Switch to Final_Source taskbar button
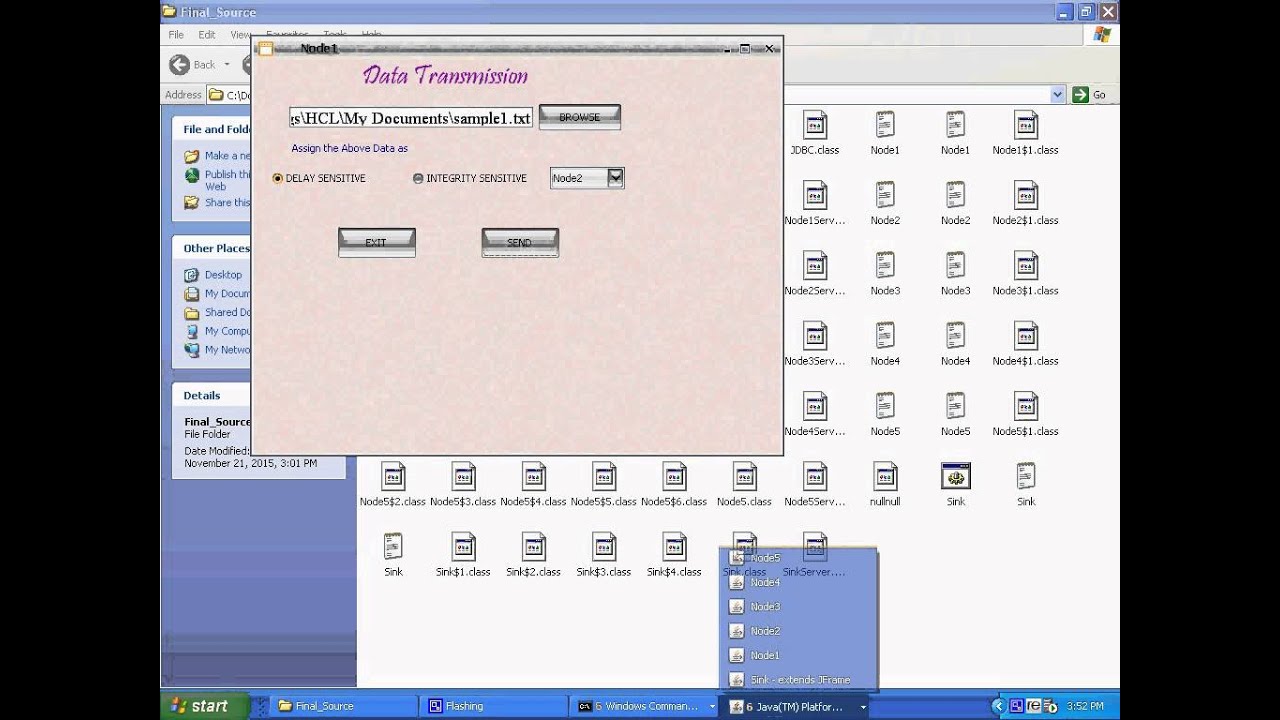The height and width of the screenshot is (720, 1280). pos(343,706)
